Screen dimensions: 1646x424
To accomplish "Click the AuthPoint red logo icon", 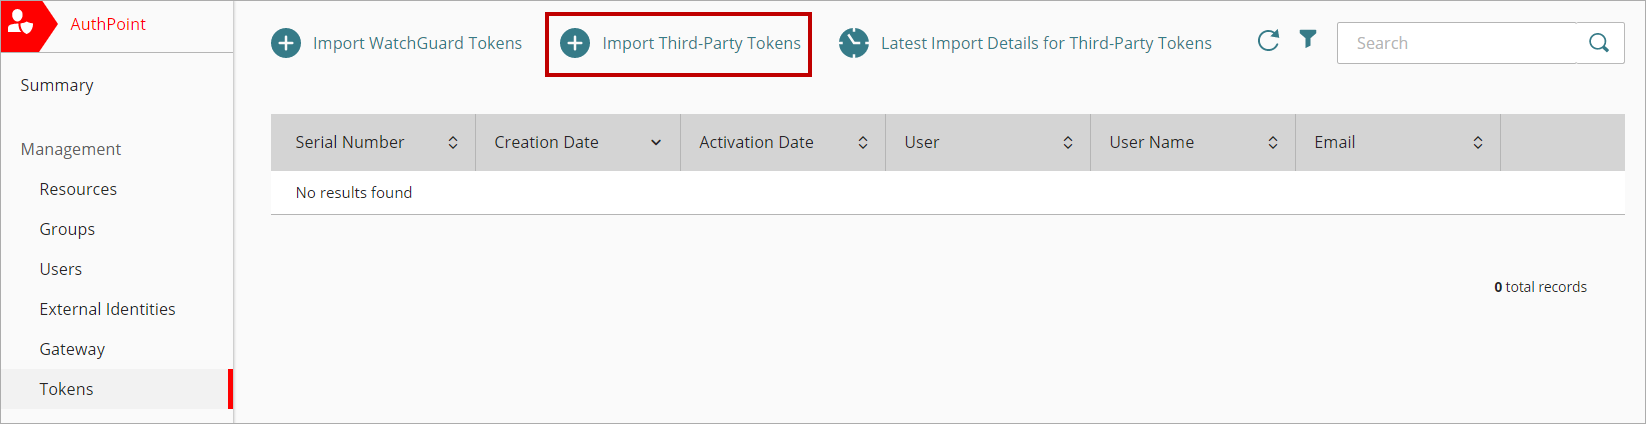I will point(22,24).
